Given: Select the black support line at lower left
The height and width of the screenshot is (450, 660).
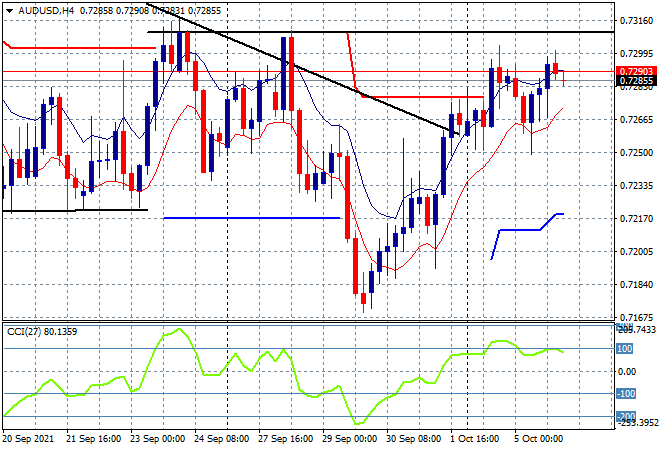Looking at the screenshot, I should pyautogui.click(x=75, y=210).
